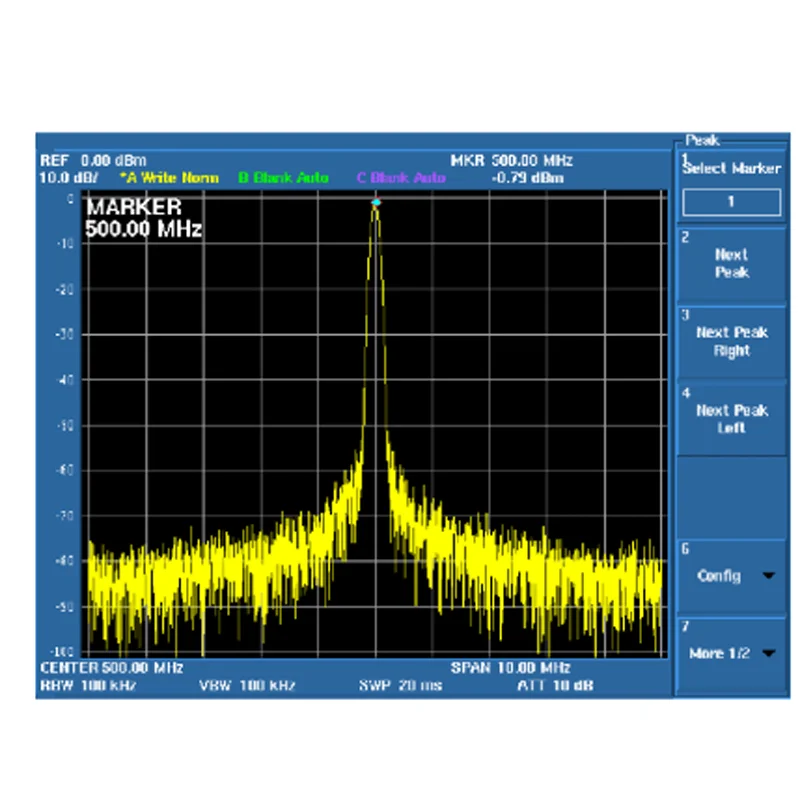This screenshot has width=800, height=800.
Task: Click the Select Marker softkey
Action: (731, 185)
